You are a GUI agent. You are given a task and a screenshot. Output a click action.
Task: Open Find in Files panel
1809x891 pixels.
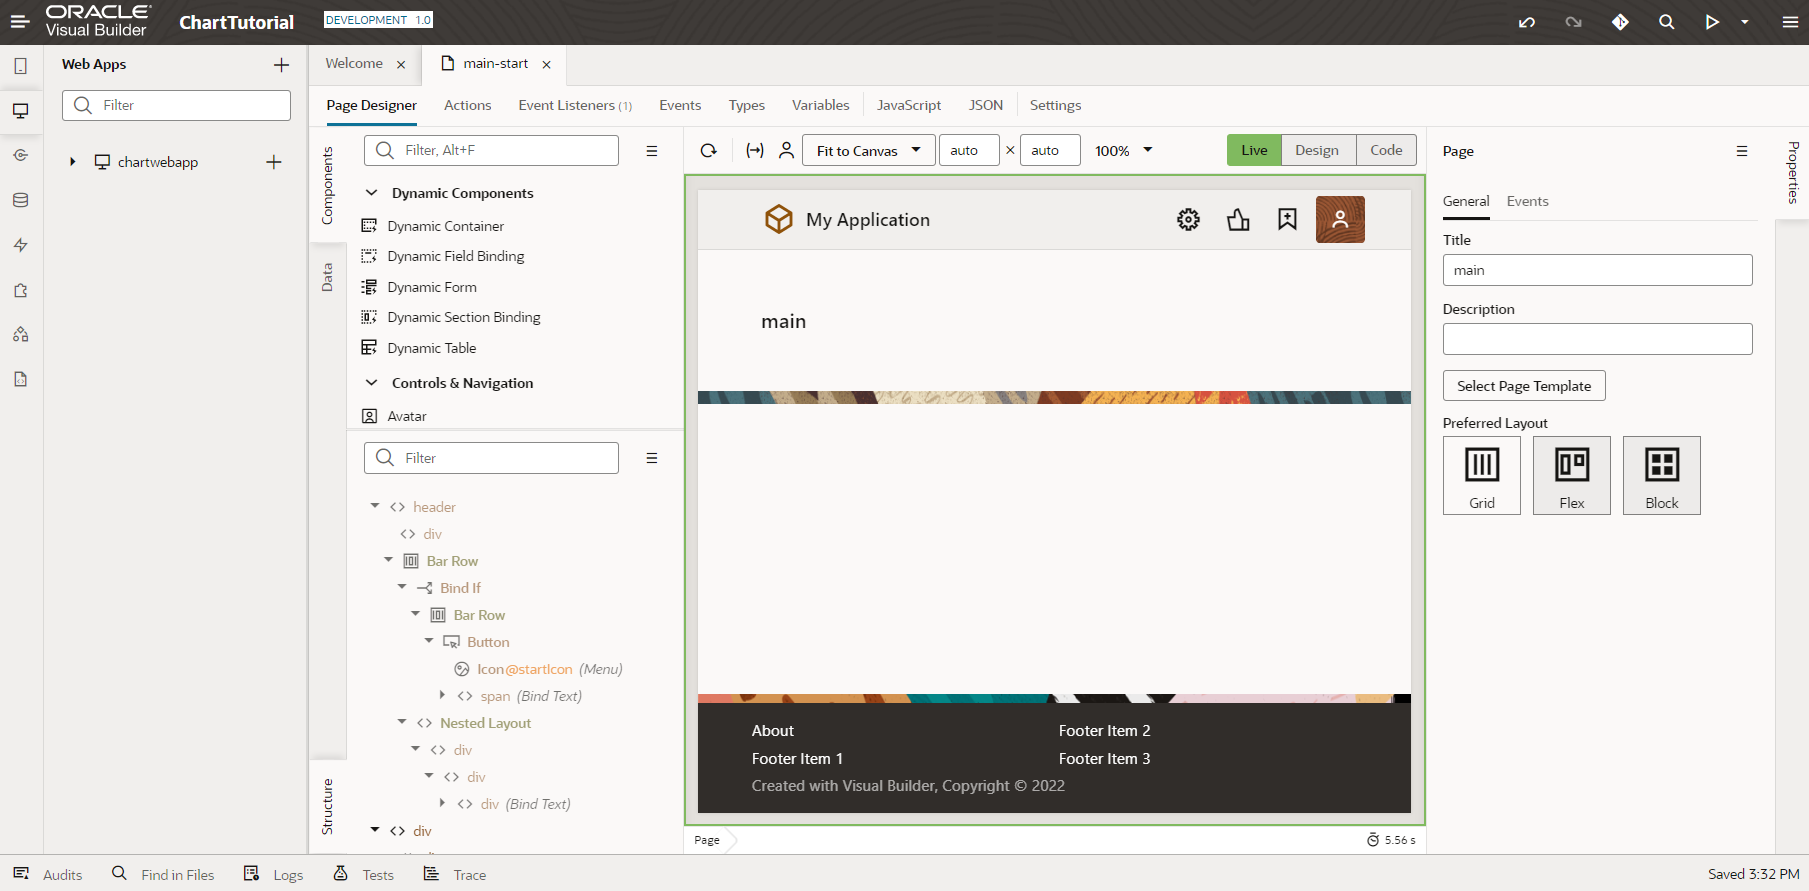(x=163, y=874)
